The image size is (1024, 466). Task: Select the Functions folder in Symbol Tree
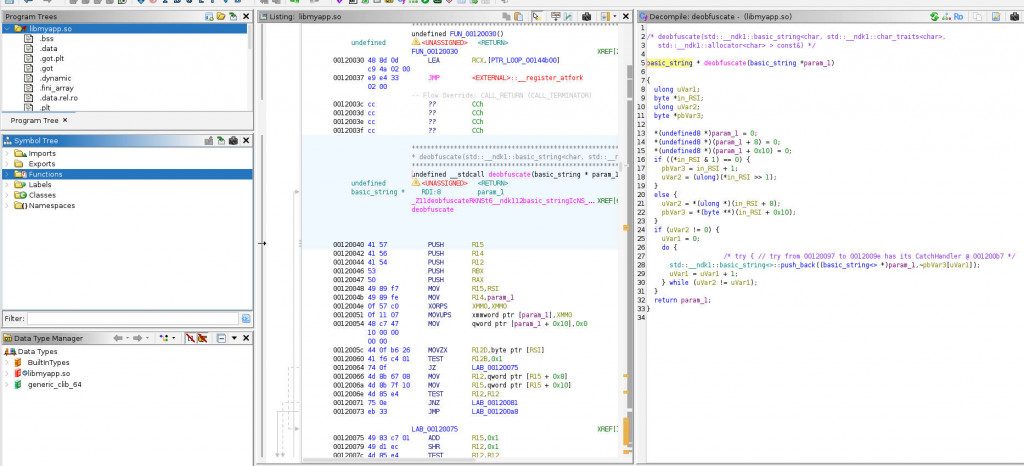point(46,174)
